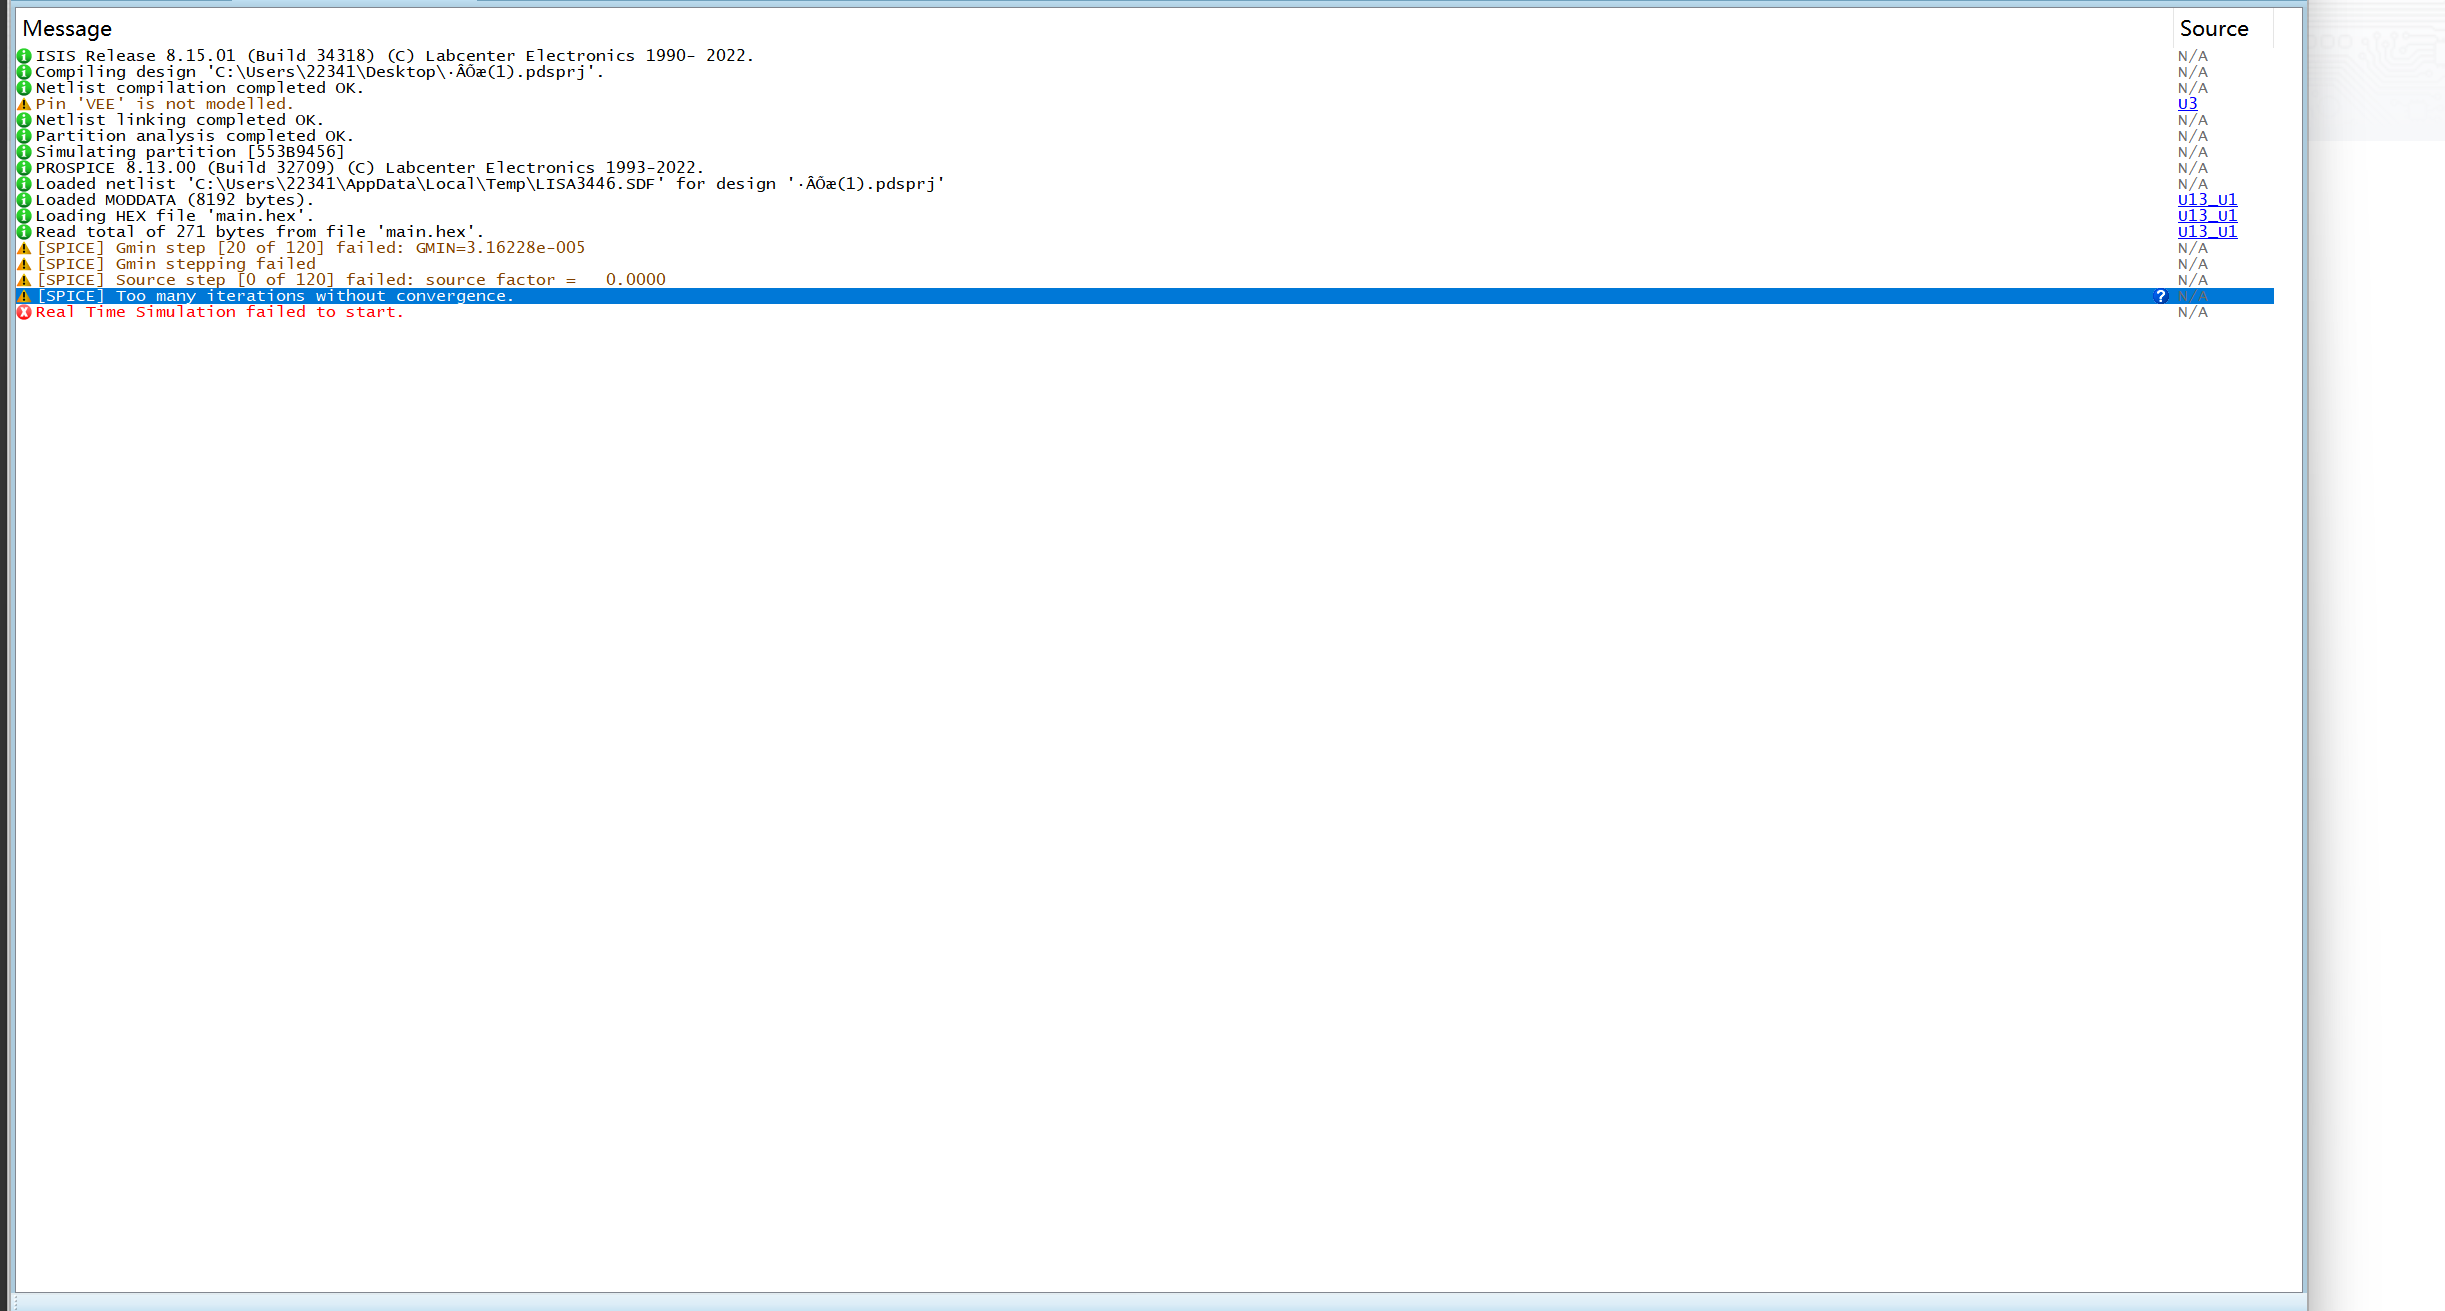The height and width of the screenshot is (1311, 2445).
Task: Select Read total of 271 bytes message
Action: point(260,232)
